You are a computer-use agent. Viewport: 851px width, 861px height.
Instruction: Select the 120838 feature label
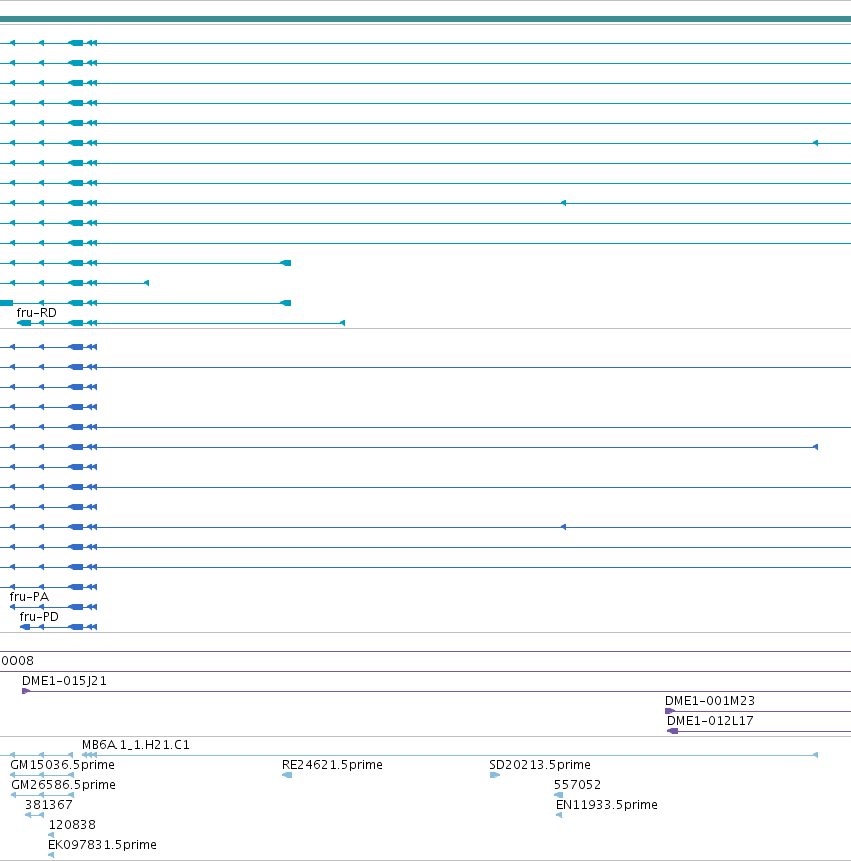[x=72, y=825]
